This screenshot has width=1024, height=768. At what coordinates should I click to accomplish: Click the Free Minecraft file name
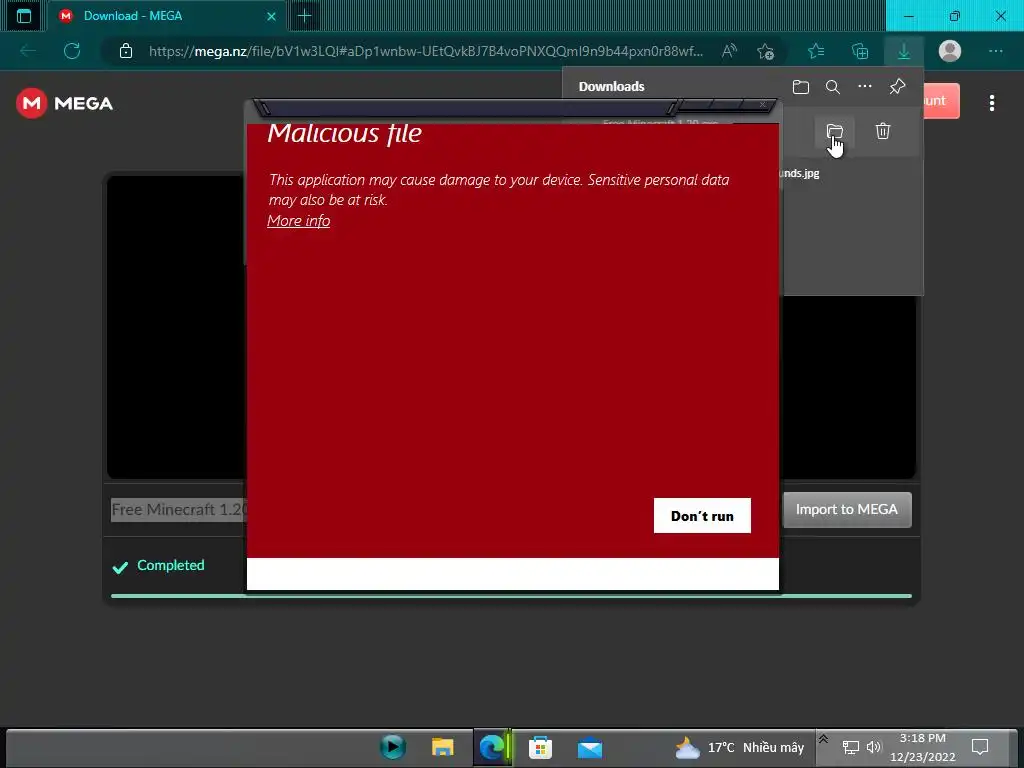click(x=178, y=509)
